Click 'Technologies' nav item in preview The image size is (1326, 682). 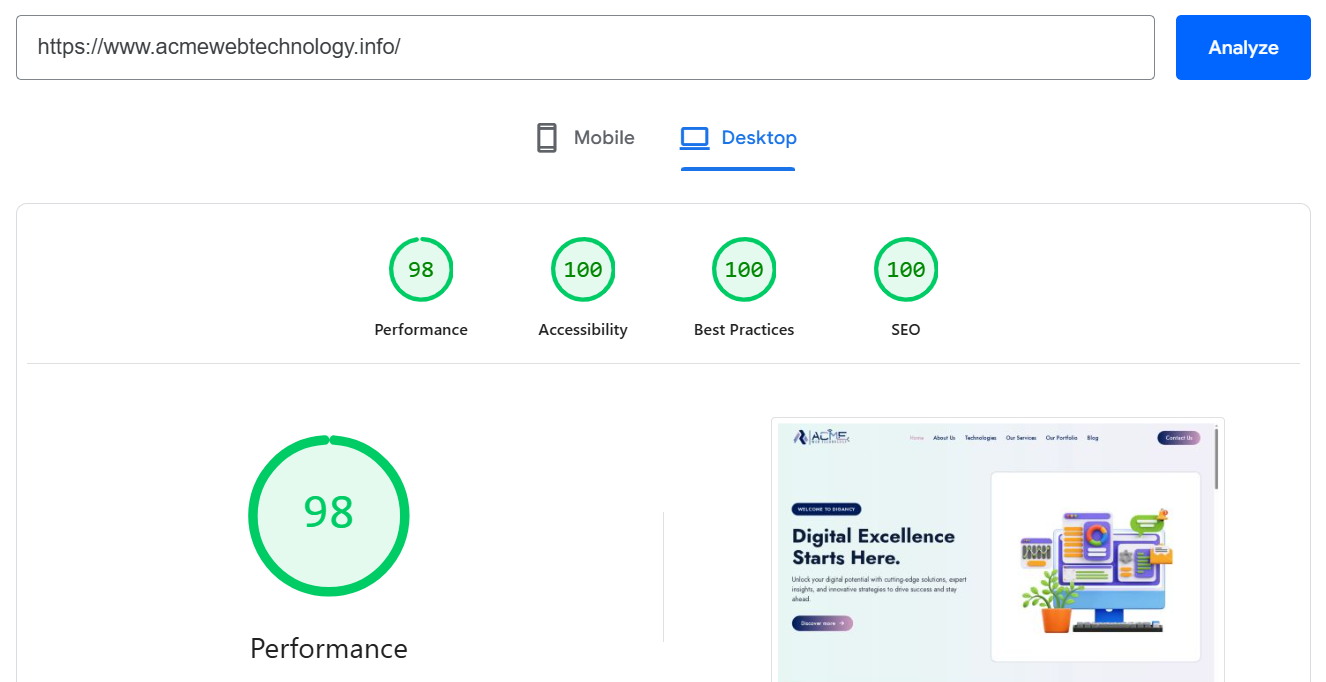(x=981, y=438)
